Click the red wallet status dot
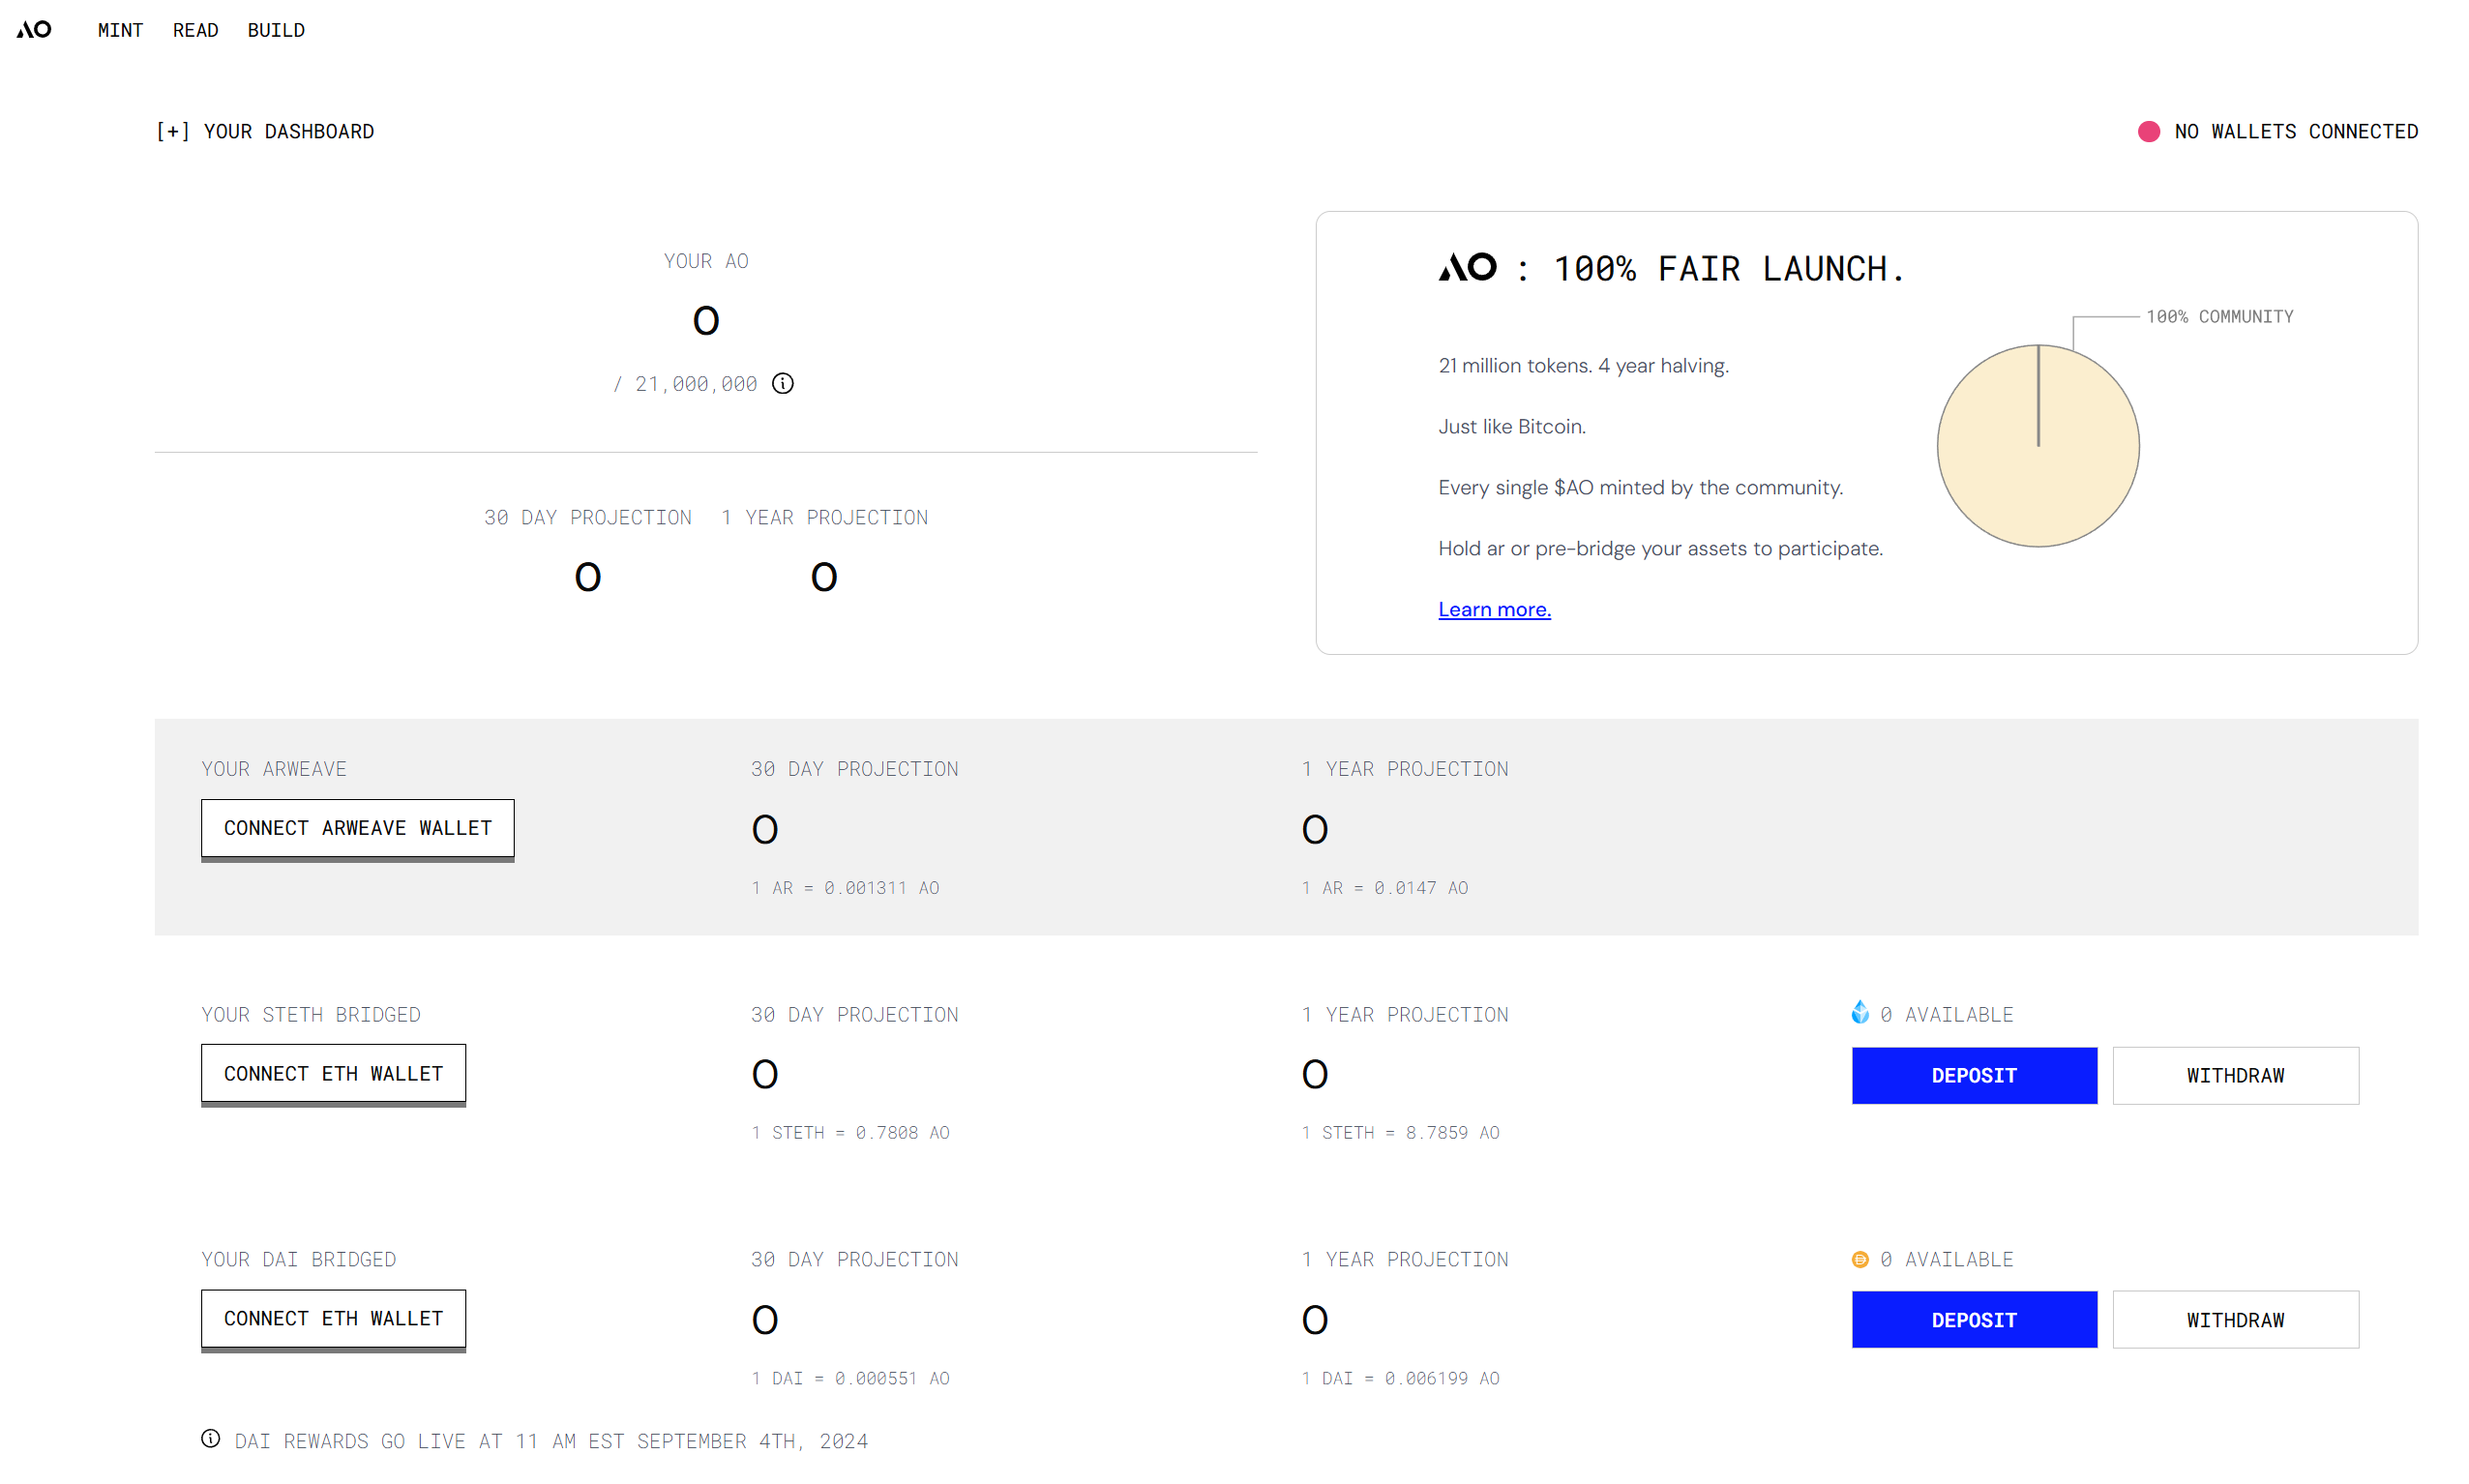Image resolution: width=2469 pixels, height=1484 pixels. coord(2147,132)
